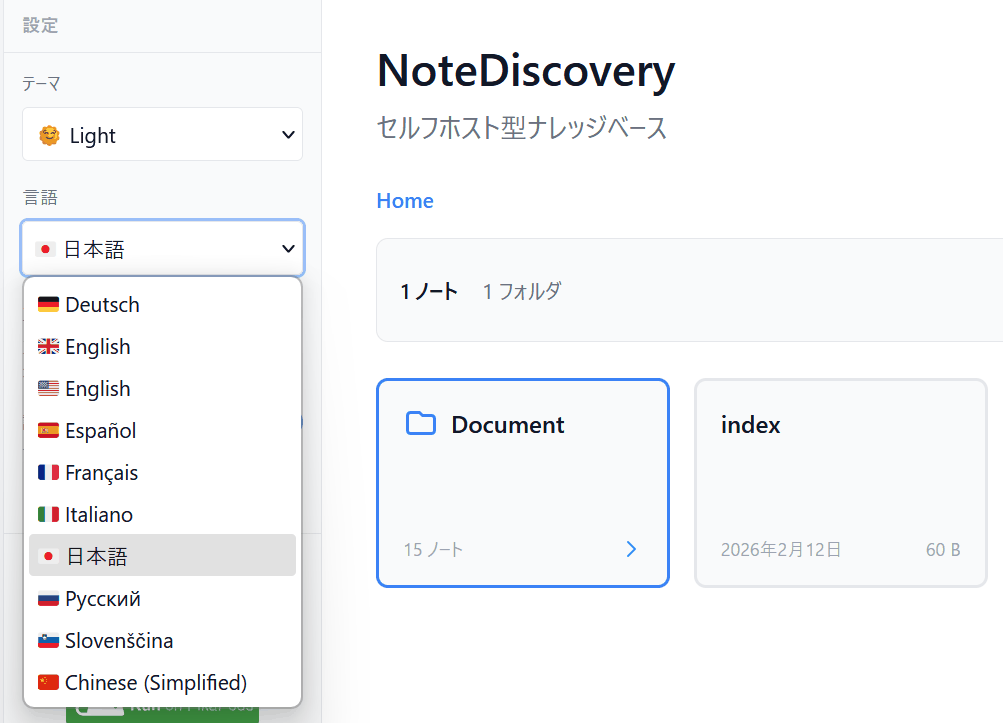1003x723 pixels.
Task: Click the UK flag icon beside English
Action: click(48, 347)
